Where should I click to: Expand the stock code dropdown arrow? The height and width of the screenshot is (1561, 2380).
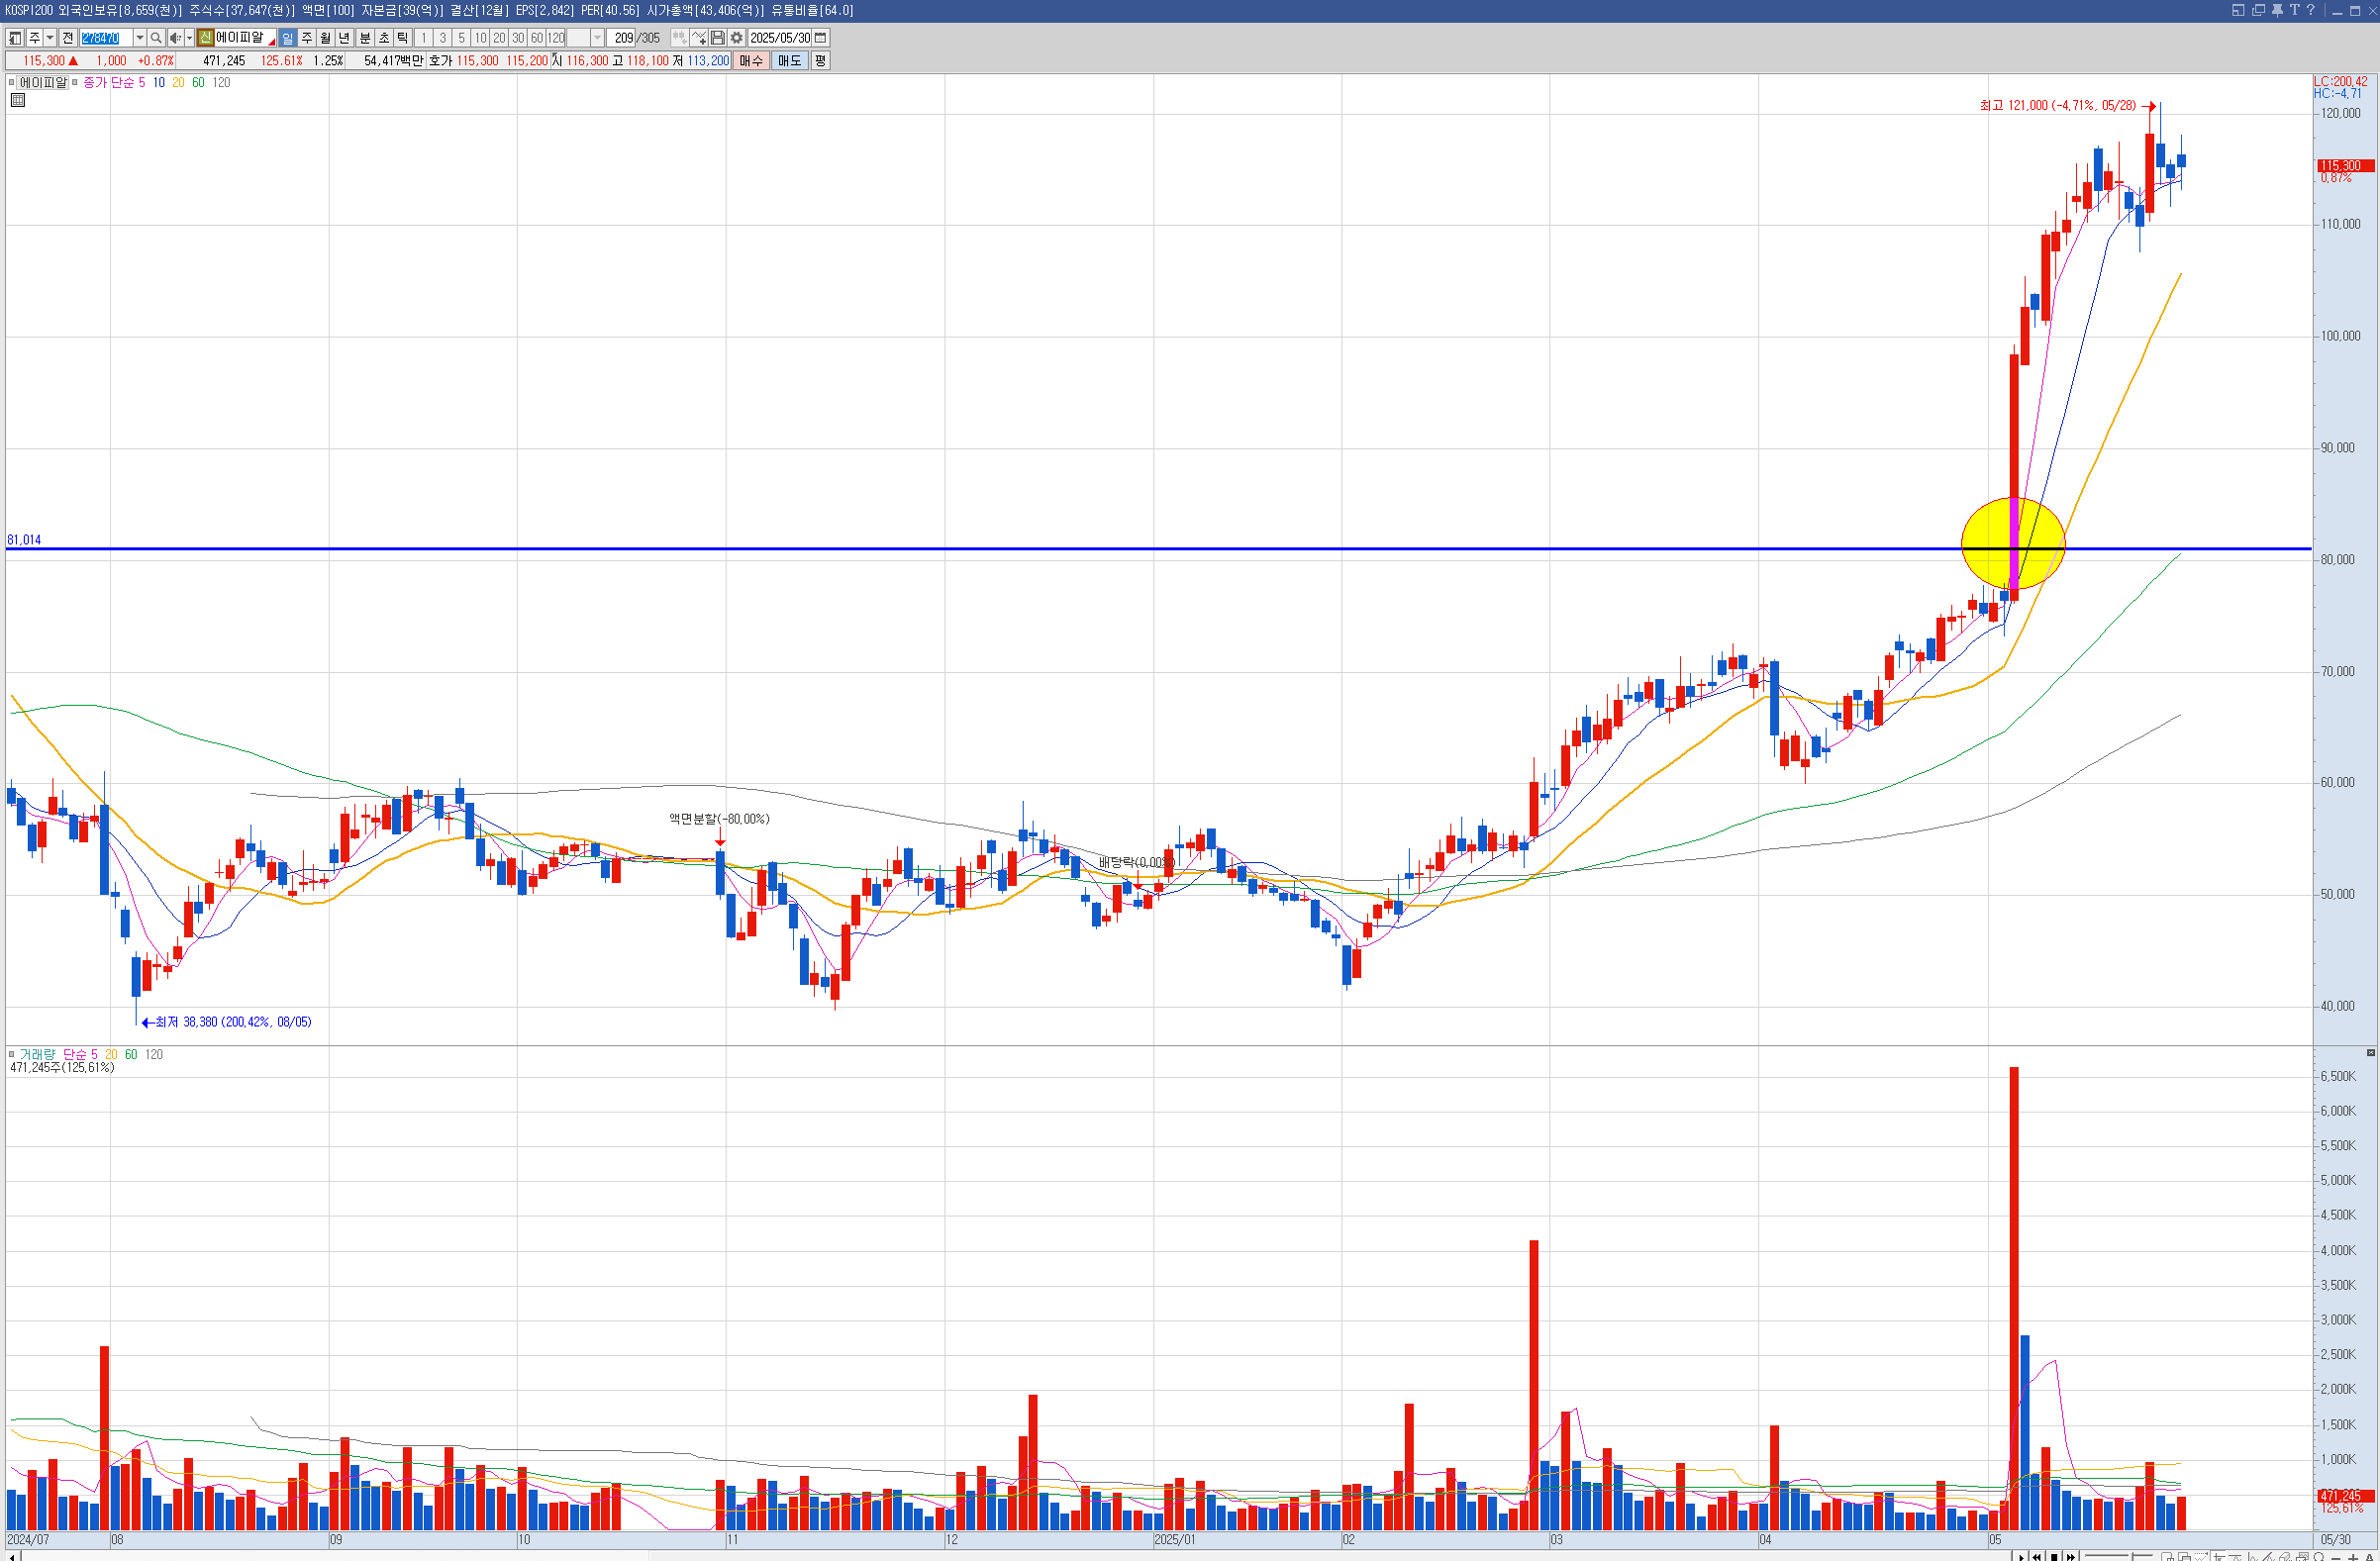point(139,38)
